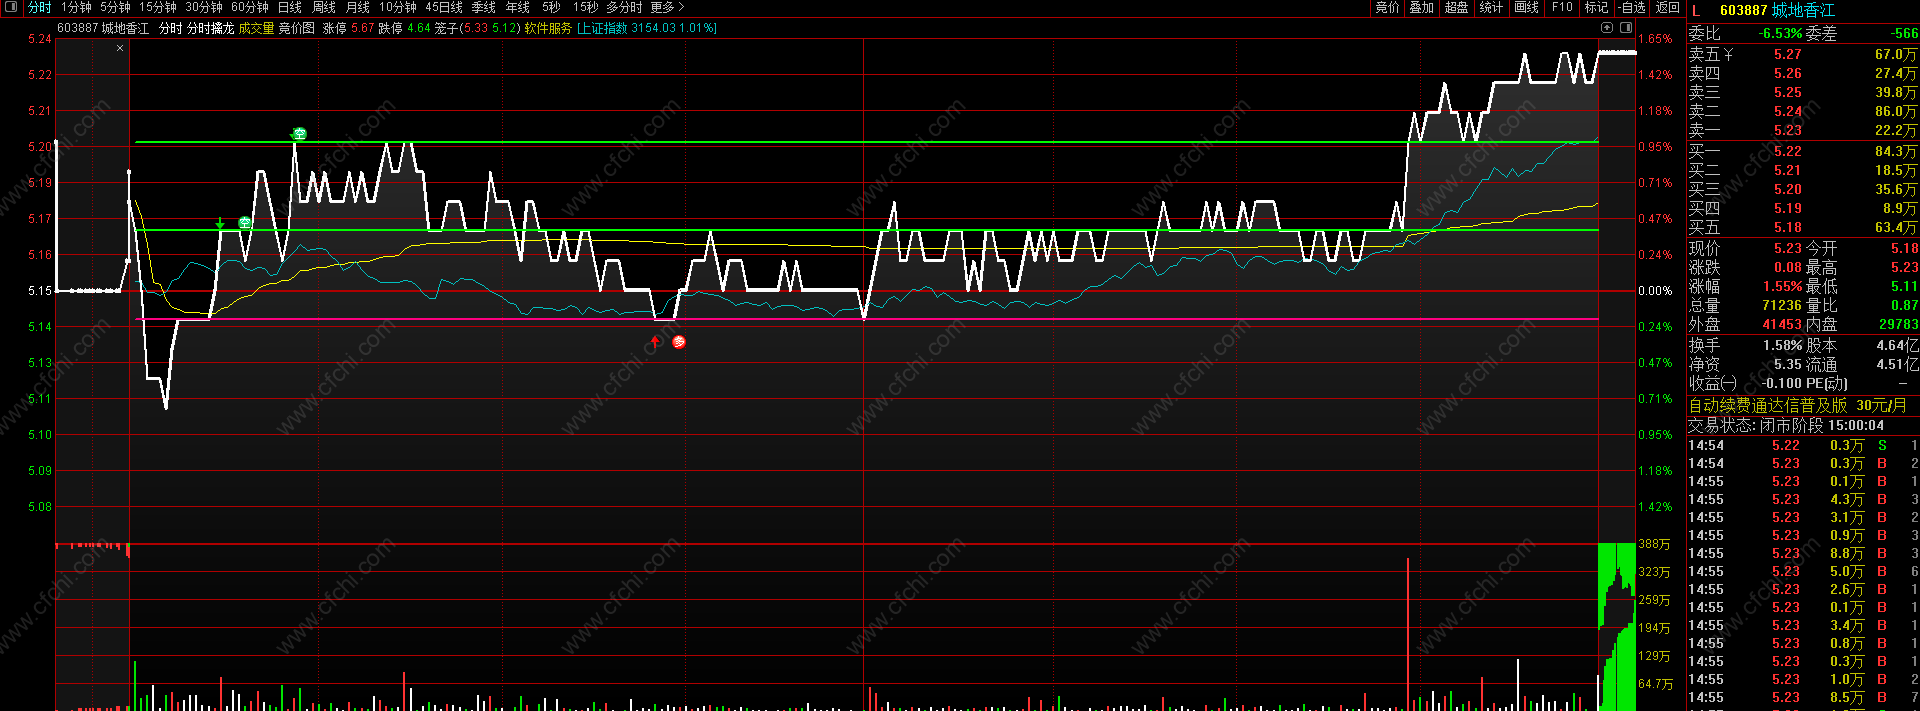
Task: Click the 买一 bid price 5.22
Action: pyautogui.click(x=1788, y=151)
